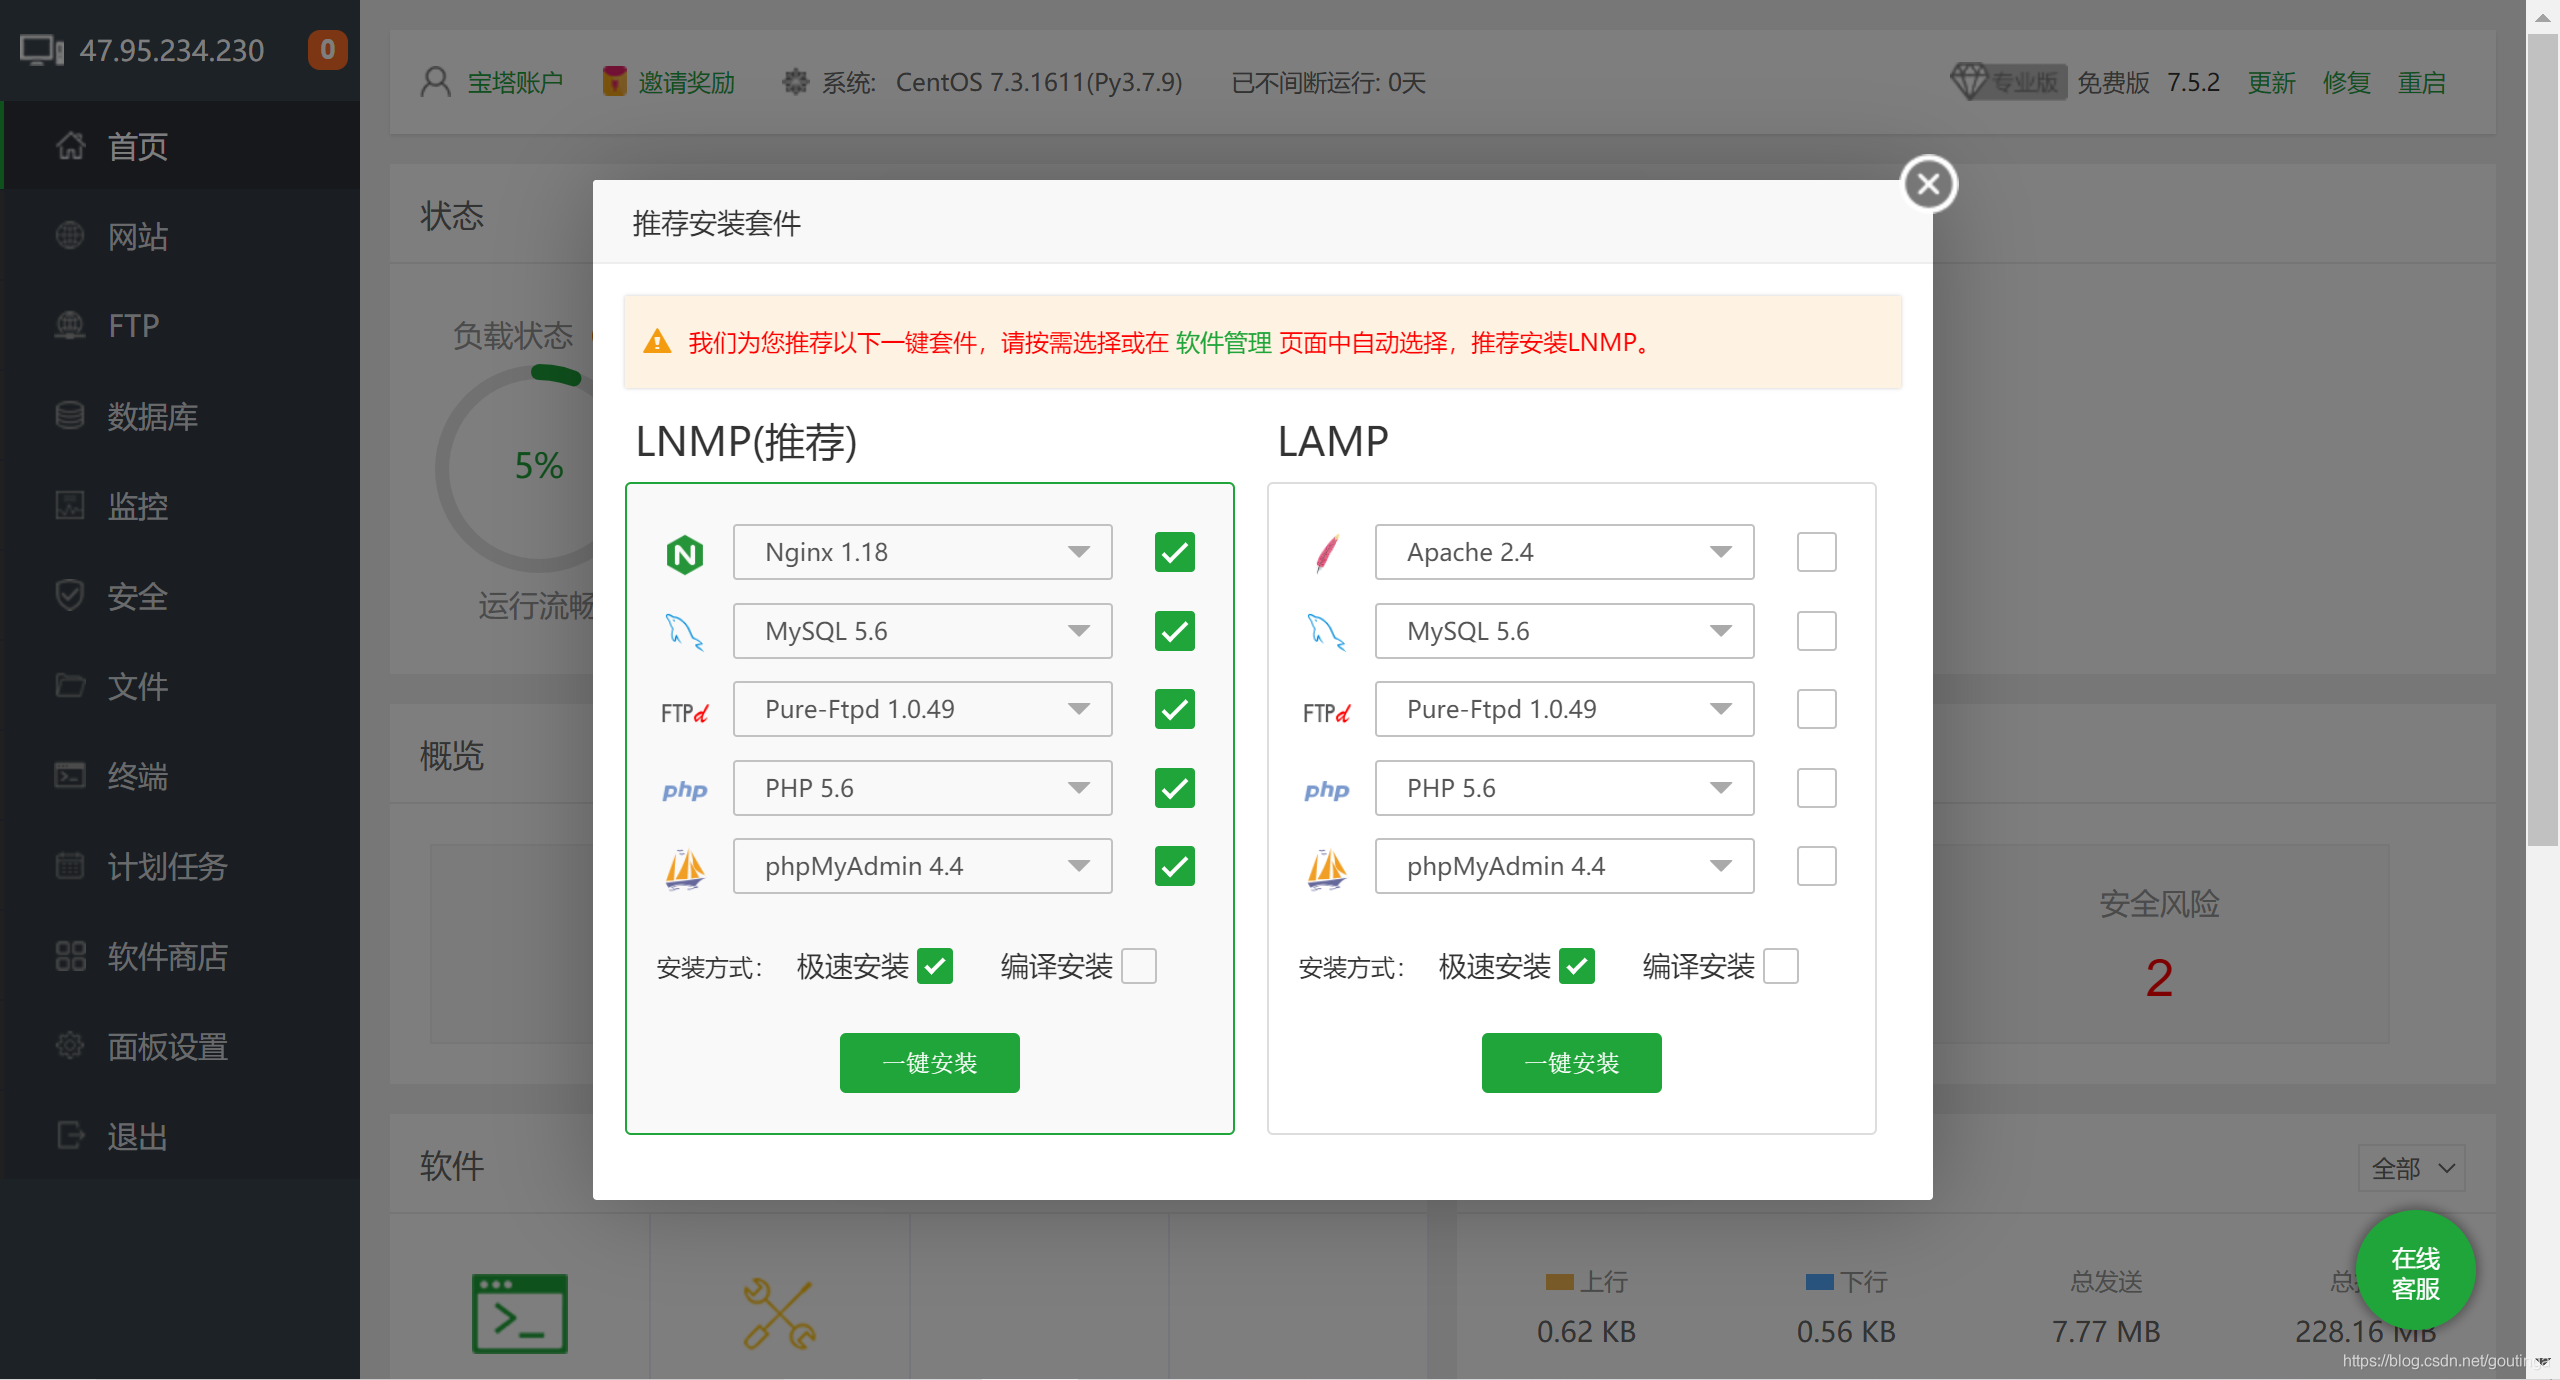
Task: Click the phpMyAdmin sailboat icon in LAMP
Action: pos(1327,868)
